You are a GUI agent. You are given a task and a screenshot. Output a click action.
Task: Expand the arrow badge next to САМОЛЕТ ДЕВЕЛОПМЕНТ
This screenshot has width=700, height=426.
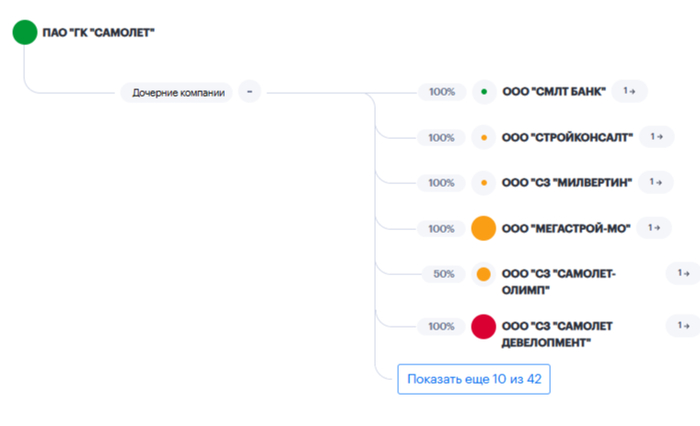(682, 324)
